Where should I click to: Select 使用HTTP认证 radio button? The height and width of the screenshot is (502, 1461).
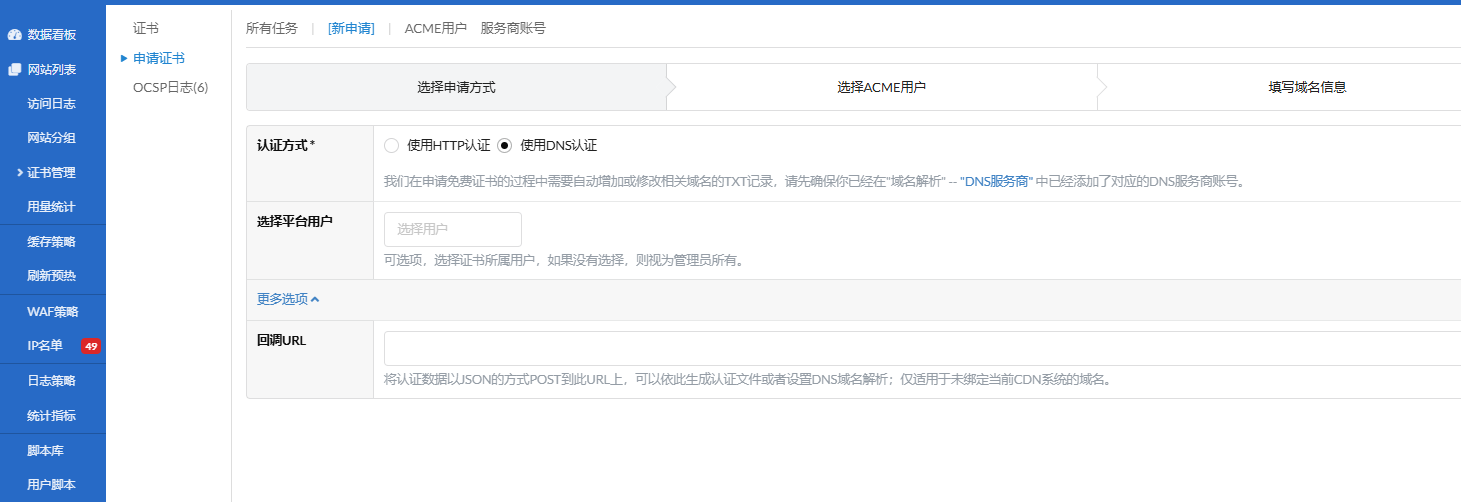coord(392,145)
